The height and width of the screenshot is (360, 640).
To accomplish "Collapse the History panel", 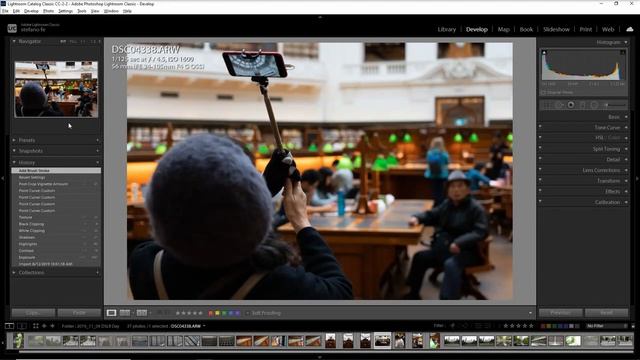I will click(14, 162).
